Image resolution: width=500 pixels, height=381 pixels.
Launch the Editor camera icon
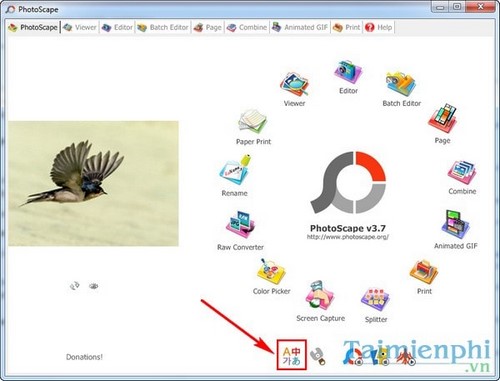tap(348, 72)
